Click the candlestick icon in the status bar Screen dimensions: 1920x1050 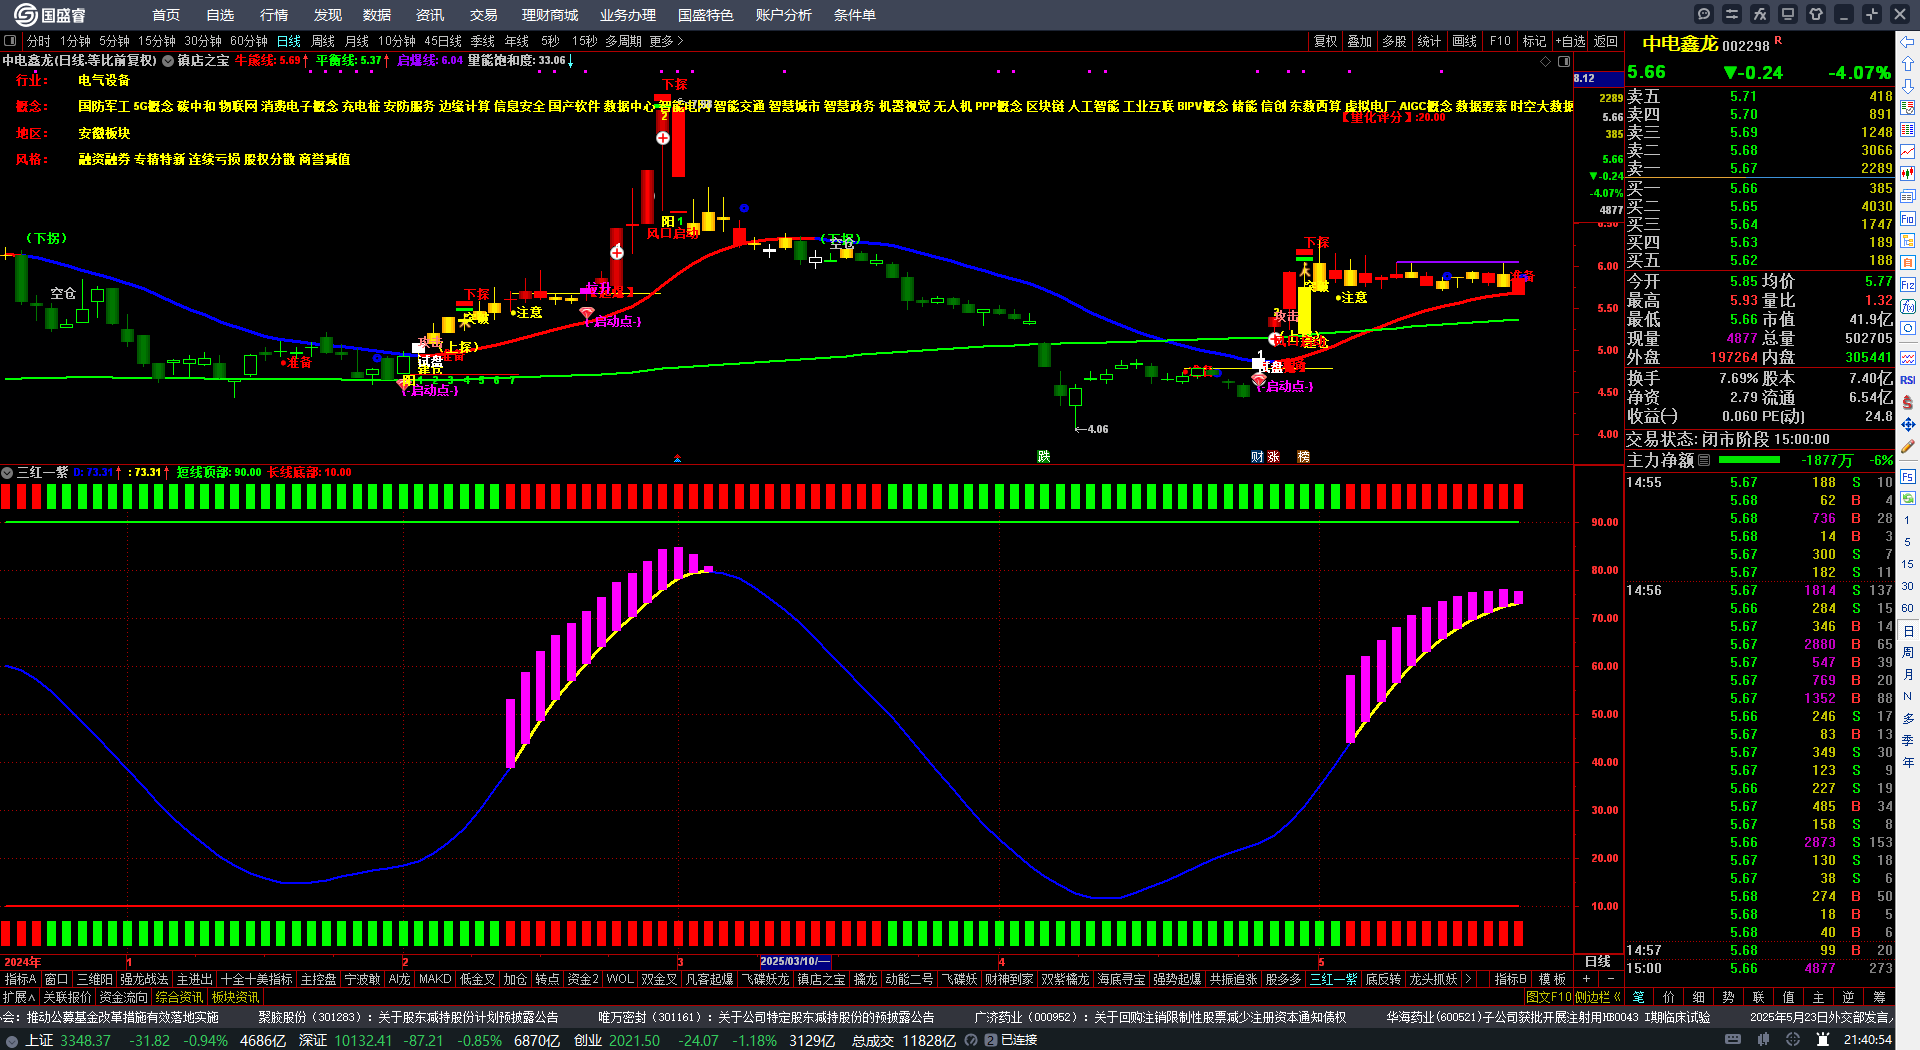click(x=1763, y=1040)
